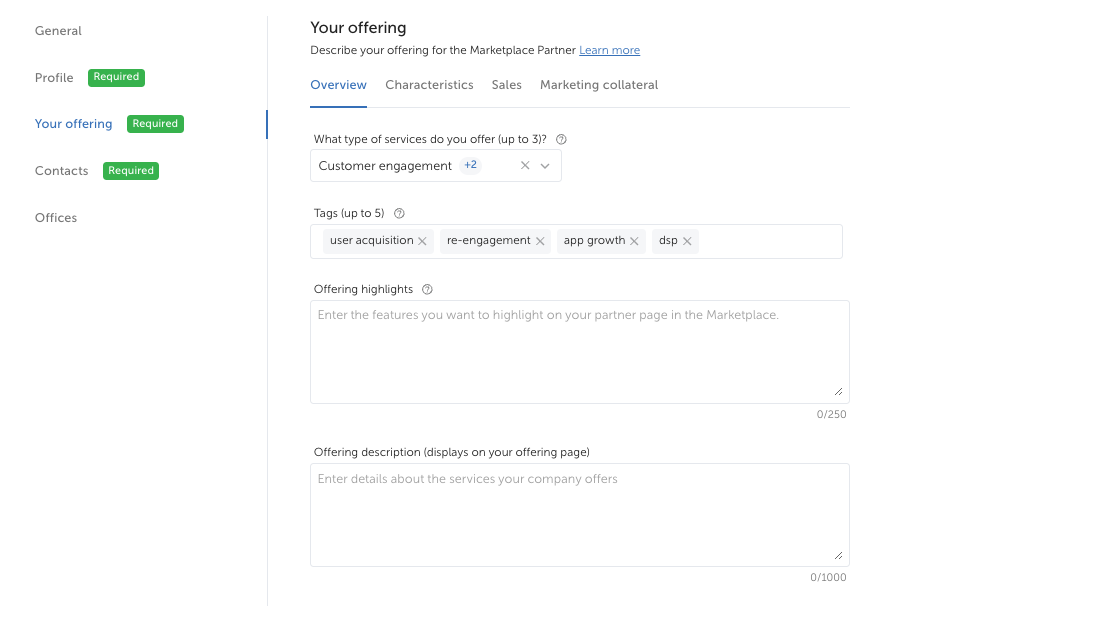Click the +2 badge in services dropdown
This screenshot has width=1095, height=626.
470,165
